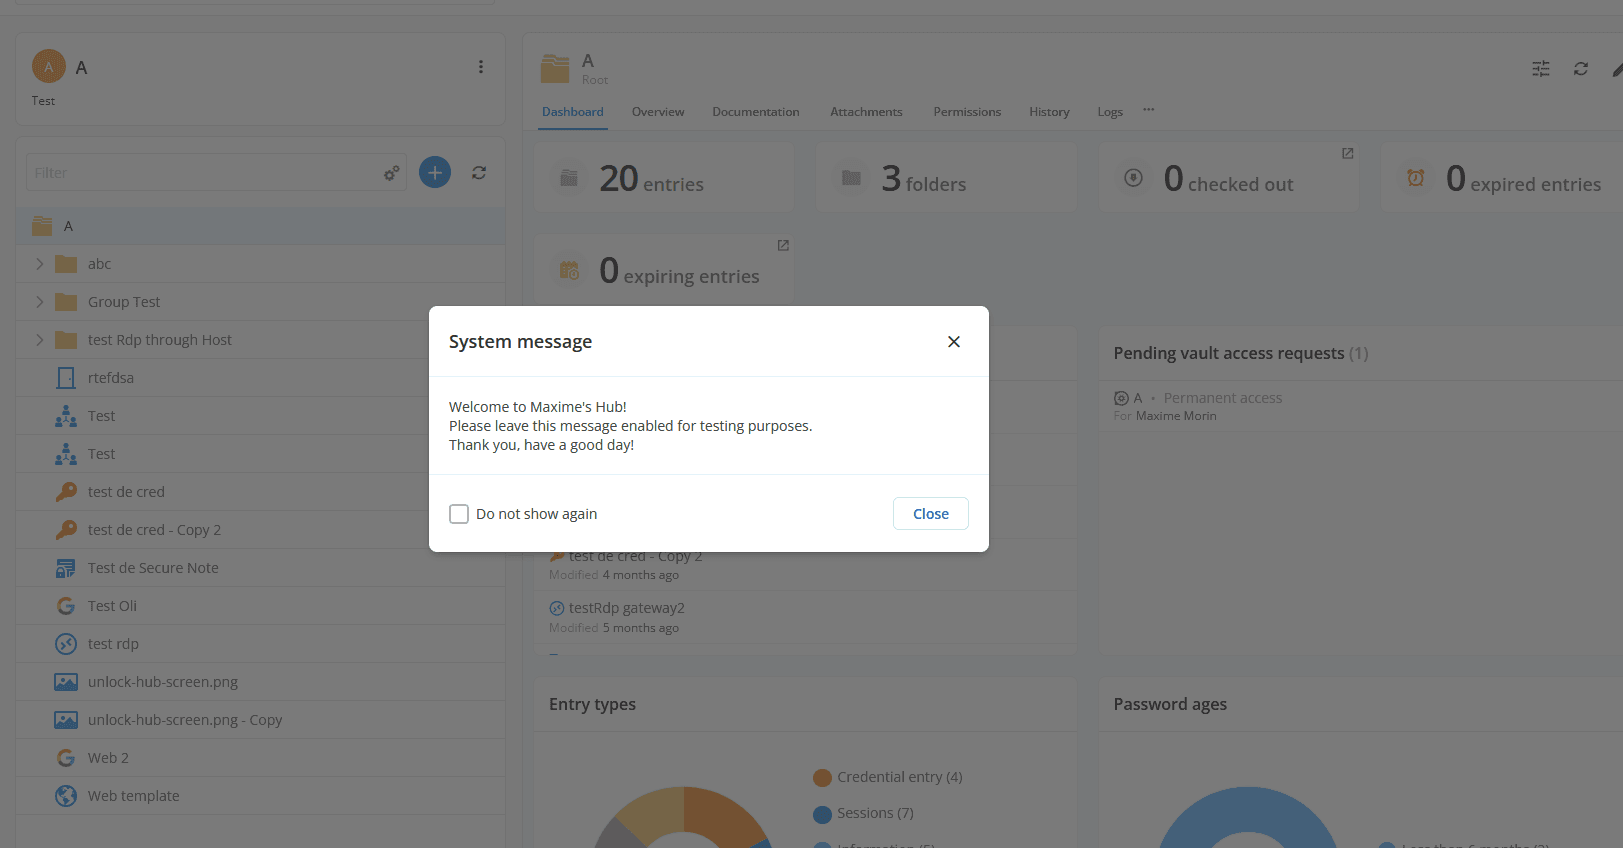Viewport: 1623px width, 848px height.
Task: Select Credential entry orange legend swatch
Action: (x=823, y=778)
